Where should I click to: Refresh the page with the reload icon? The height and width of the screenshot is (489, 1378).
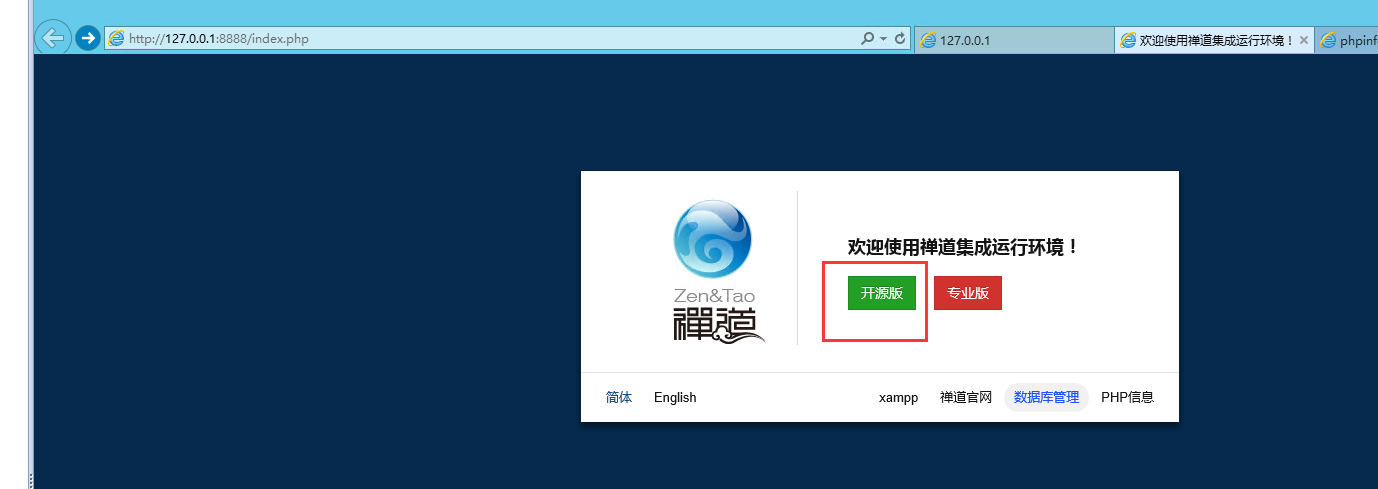tap(900, 39)
